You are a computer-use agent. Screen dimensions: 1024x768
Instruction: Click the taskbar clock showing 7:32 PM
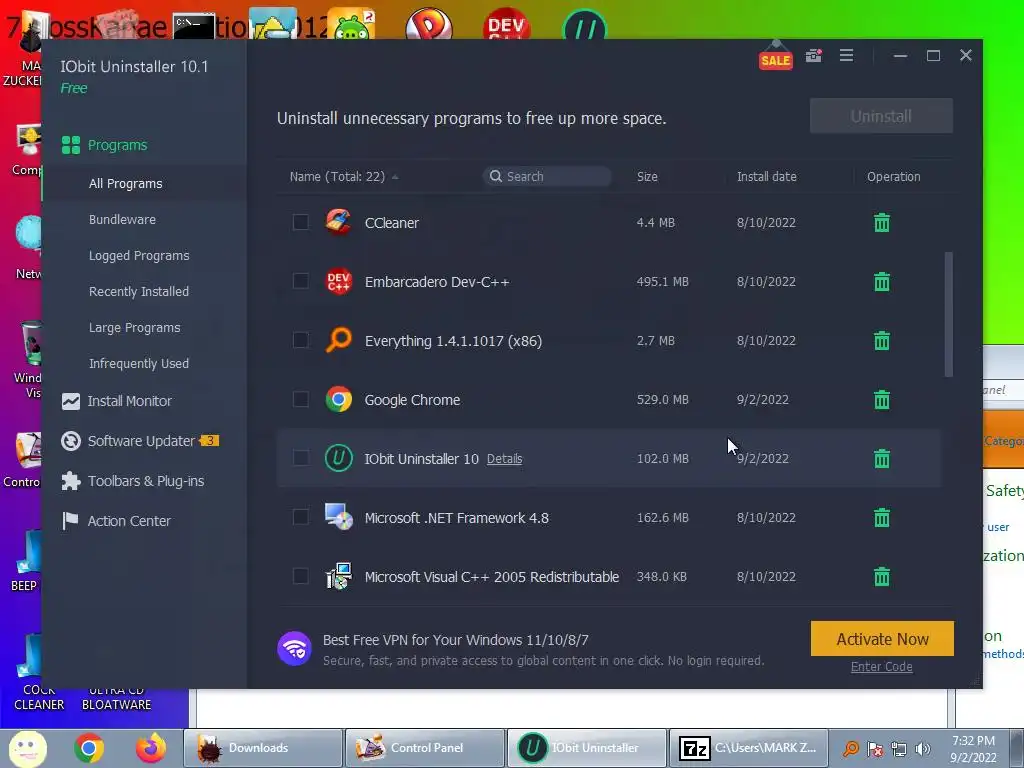pos(973,749)
